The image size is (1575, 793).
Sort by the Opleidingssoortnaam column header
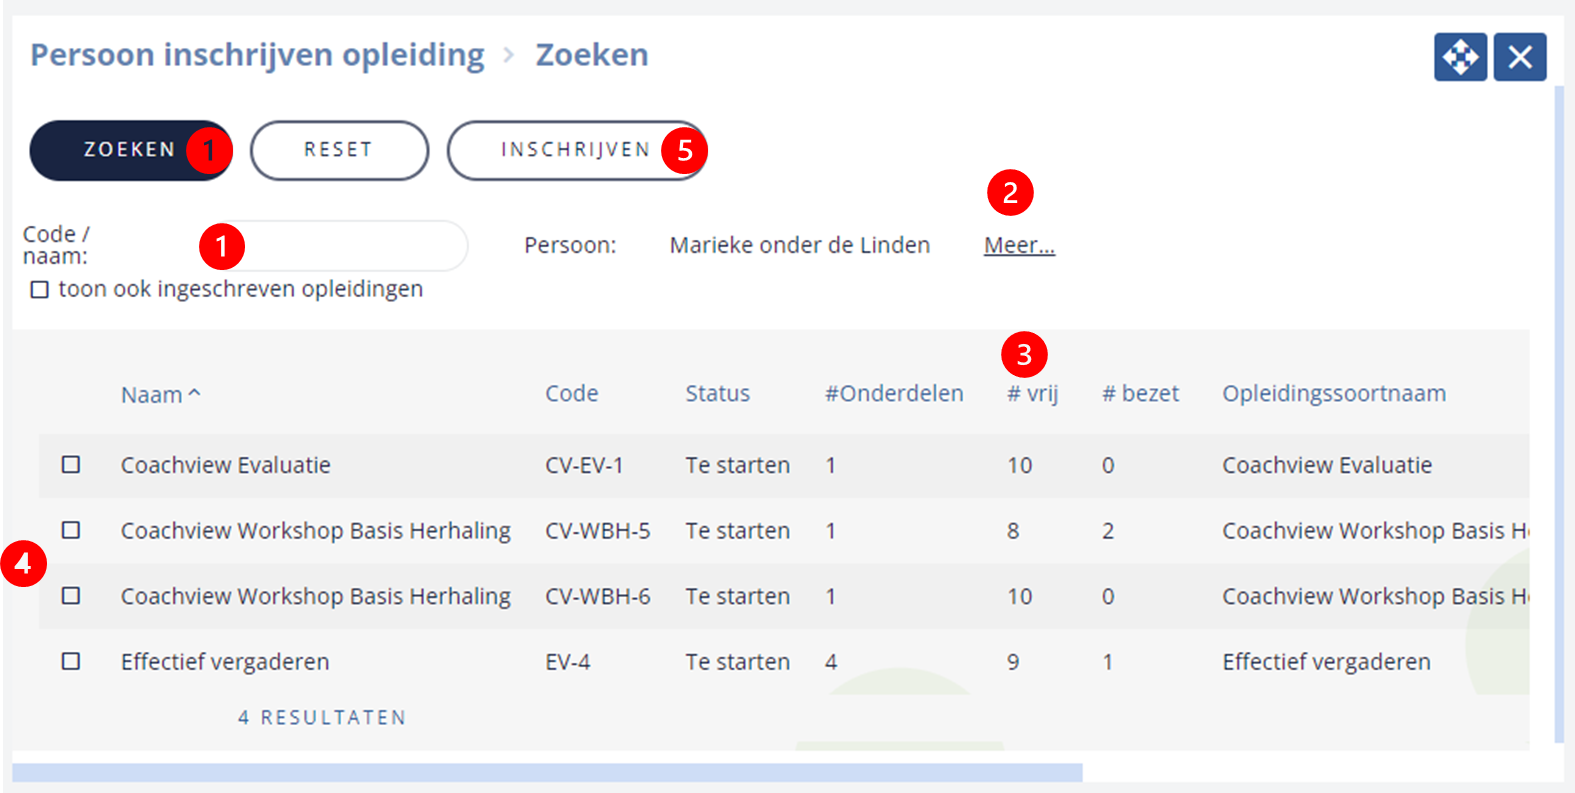[x=1334, y=394]
